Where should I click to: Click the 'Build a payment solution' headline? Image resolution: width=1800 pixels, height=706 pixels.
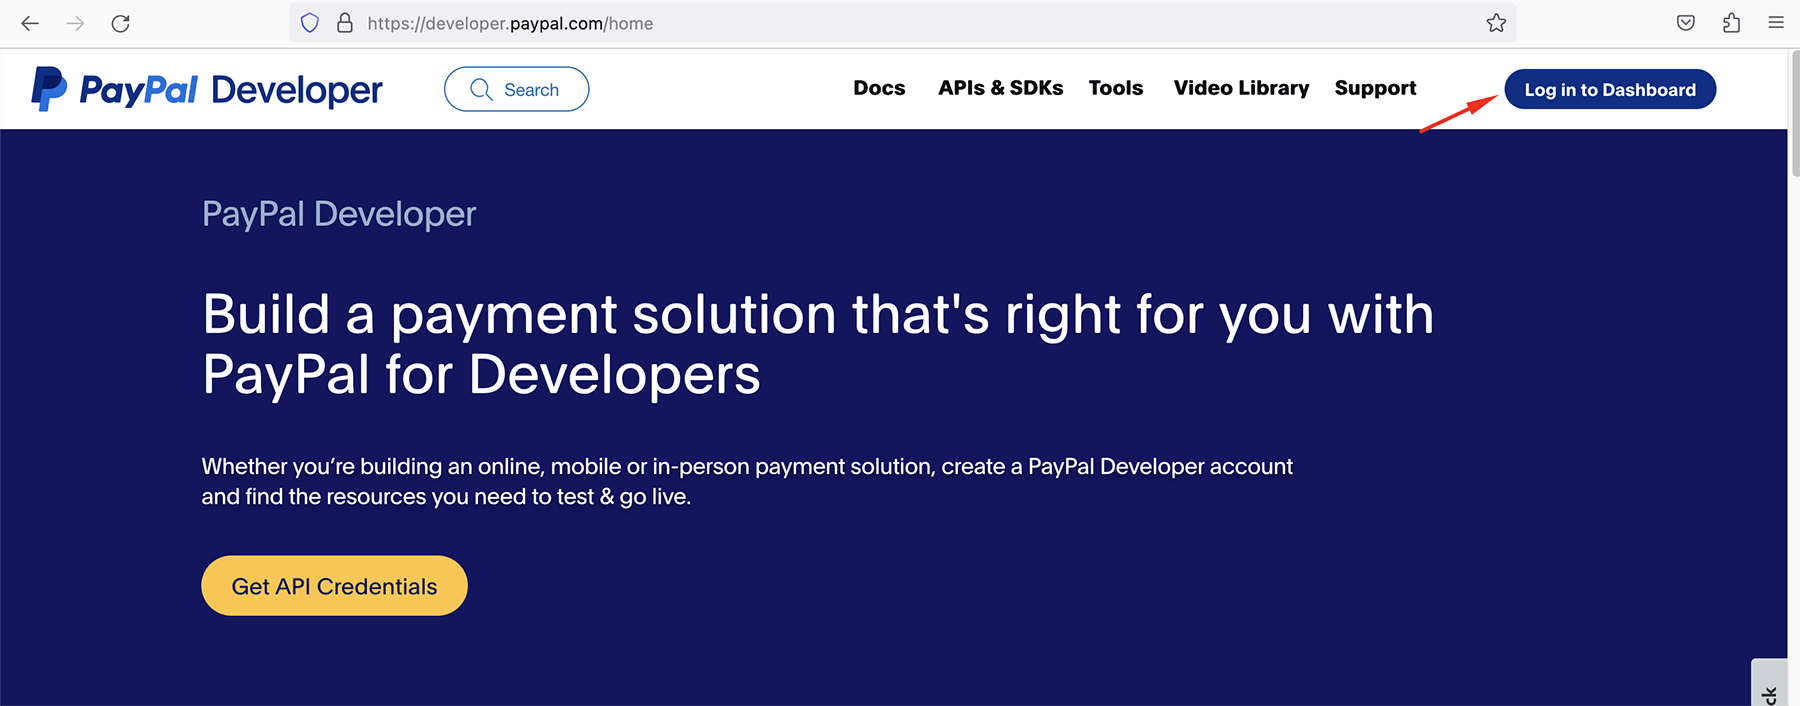818,344
